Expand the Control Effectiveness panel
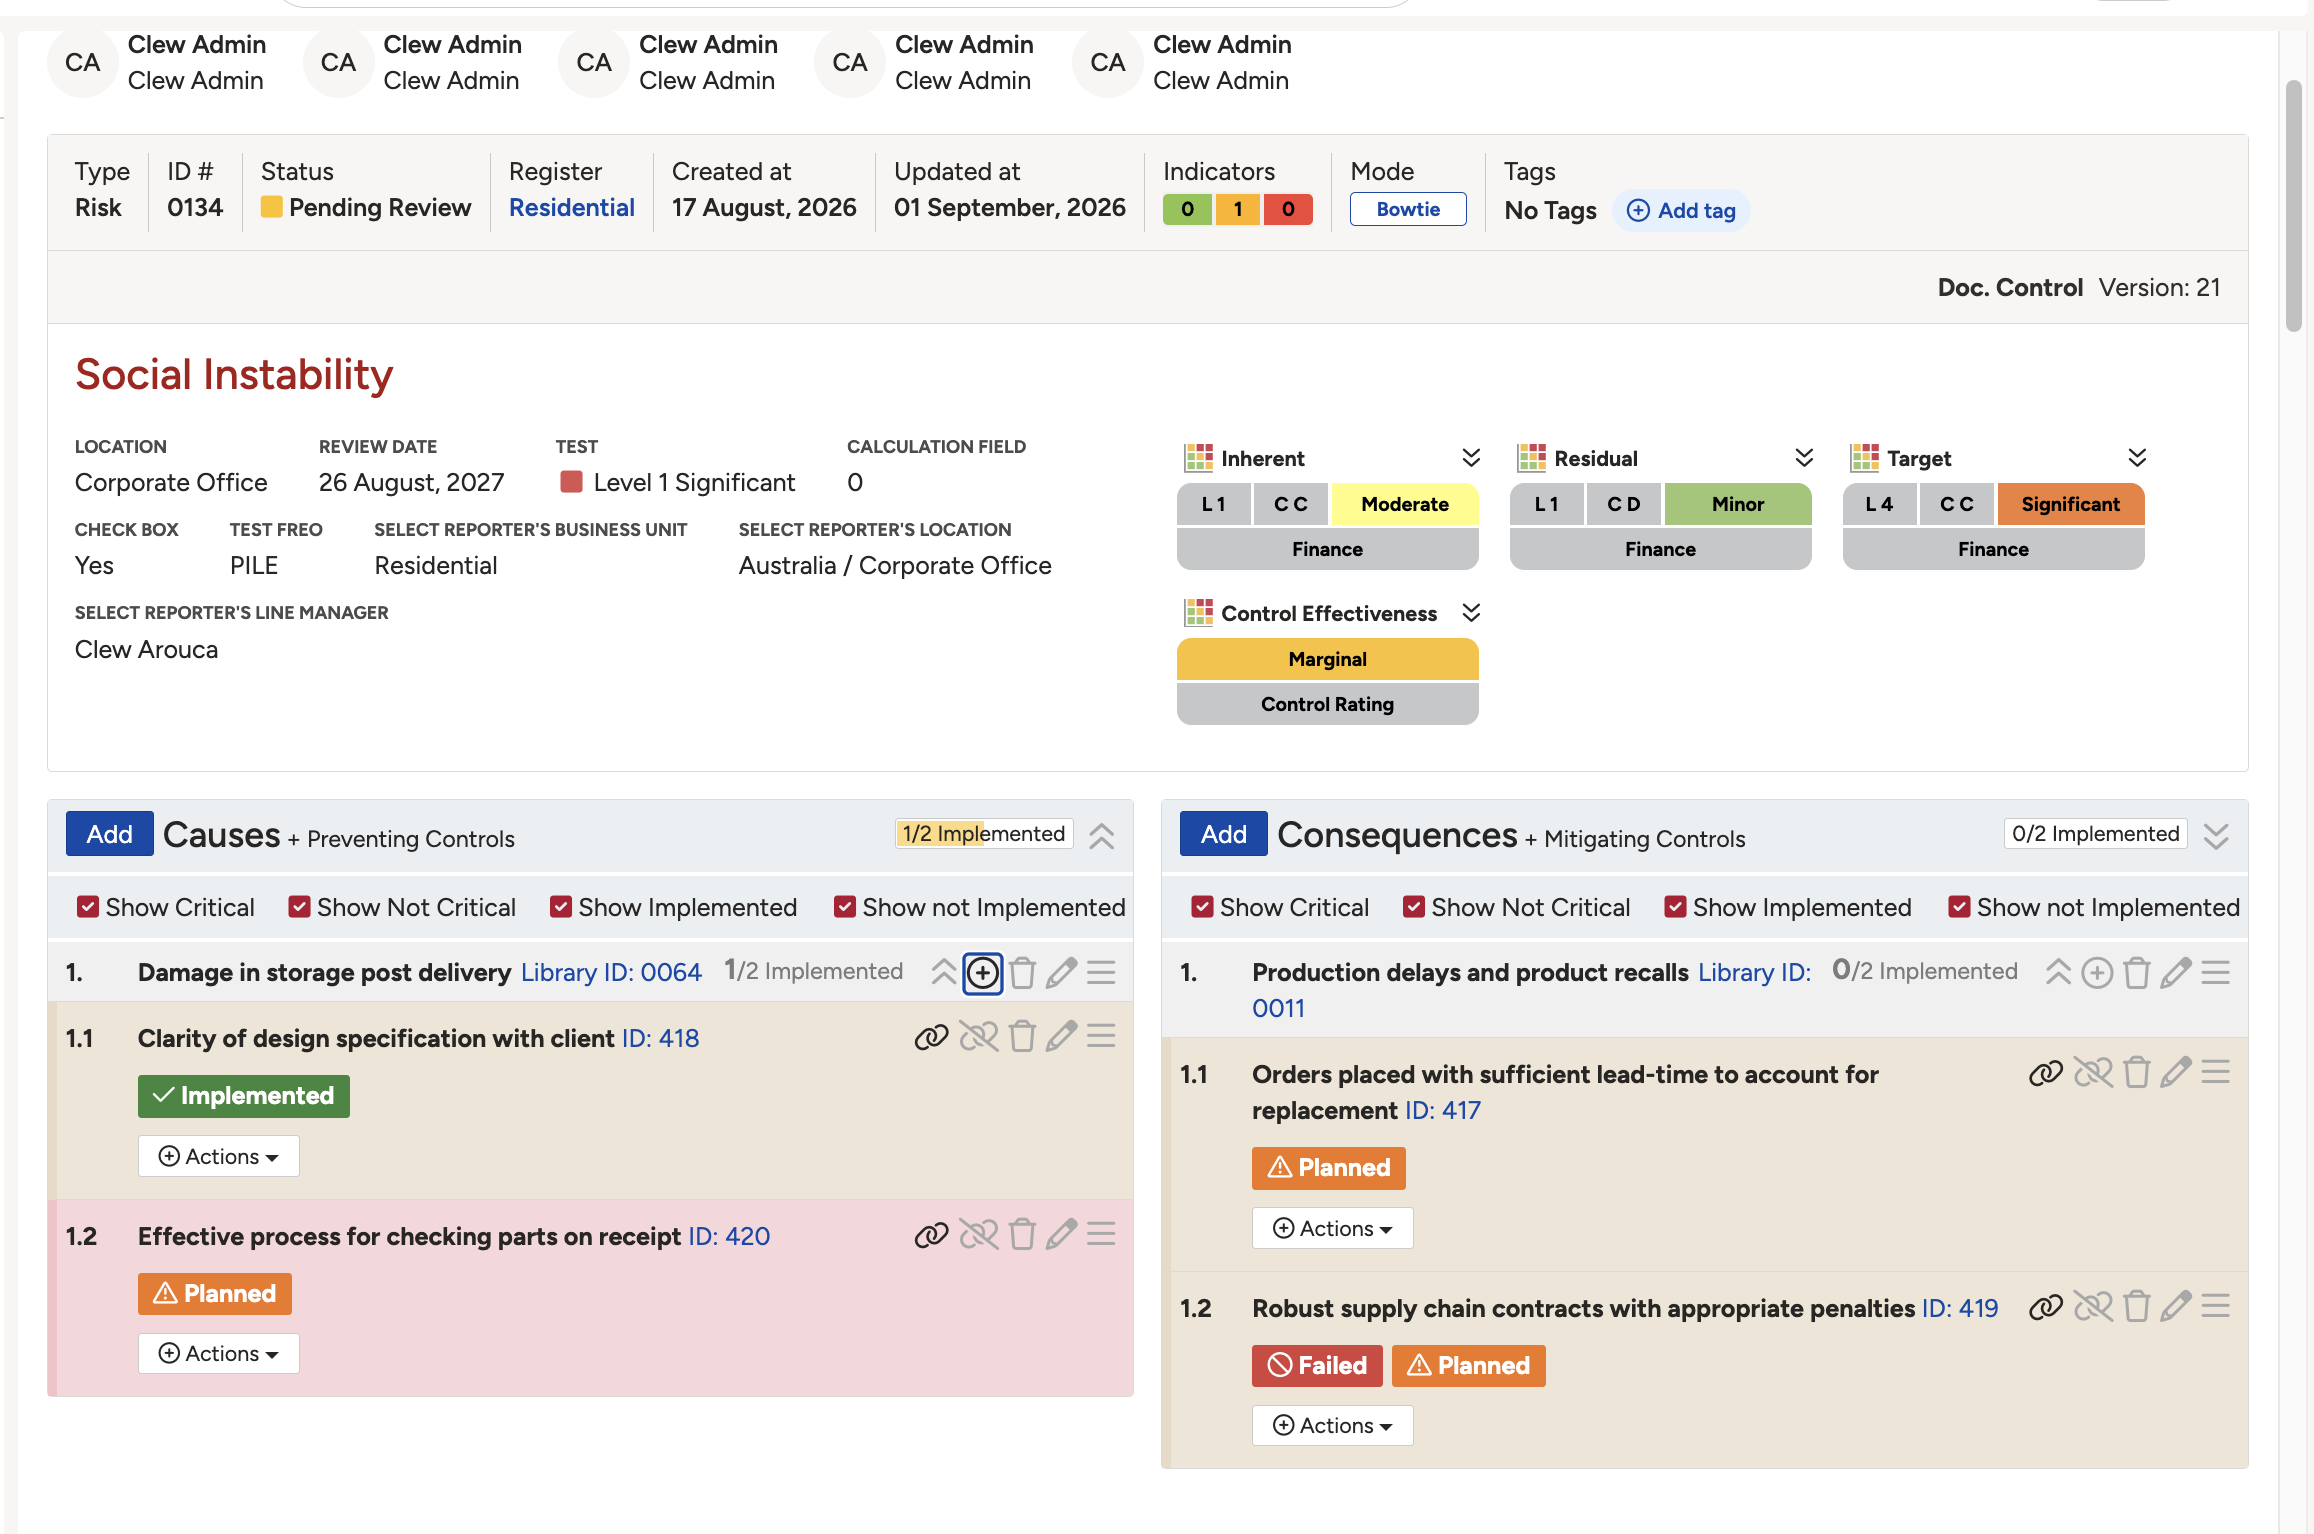Image resolution: width=2314 pixels, height=1534 pixels. [x=1471, y=613]
